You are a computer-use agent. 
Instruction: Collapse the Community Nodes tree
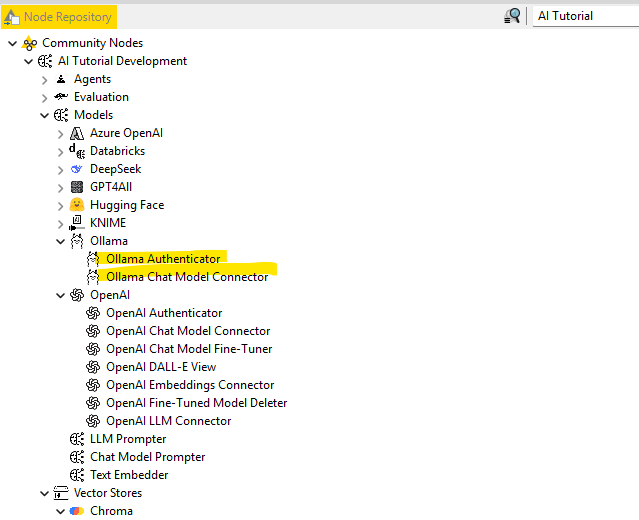pyautogui.click(x=13, y=43)
